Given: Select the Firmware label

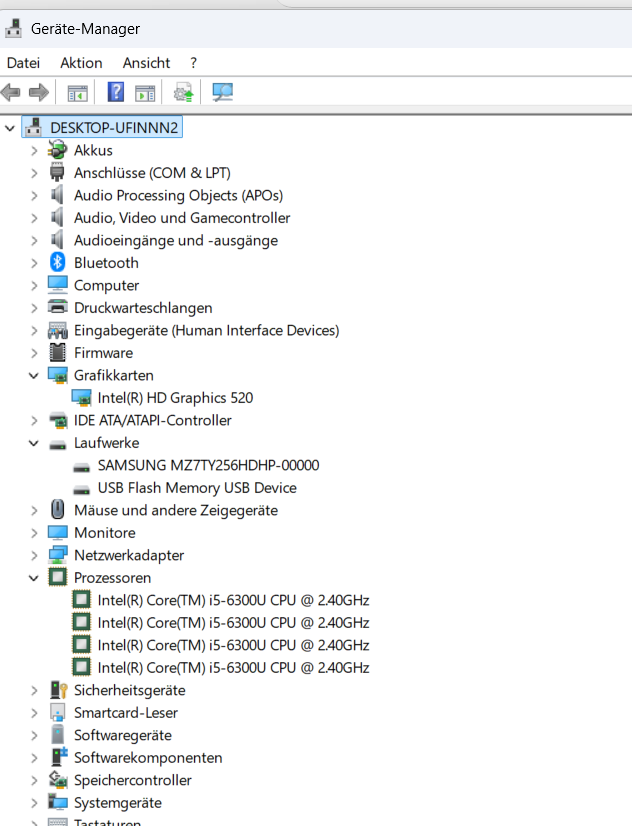Looking at the screenshot, I should 103,352.
